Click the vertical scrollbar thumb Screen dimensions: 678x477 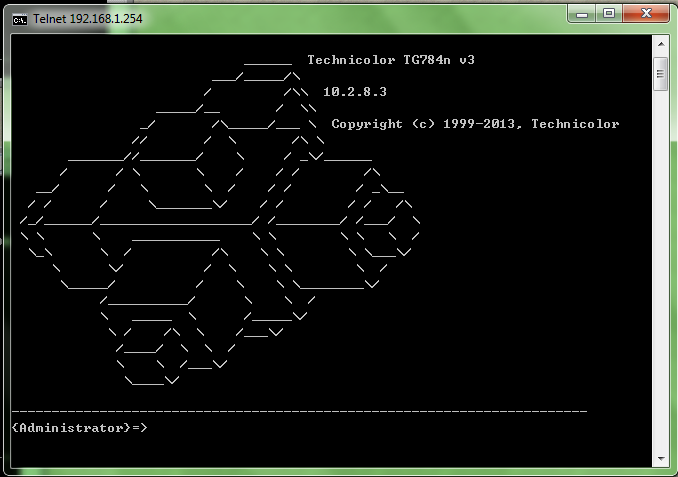point(660,74)
